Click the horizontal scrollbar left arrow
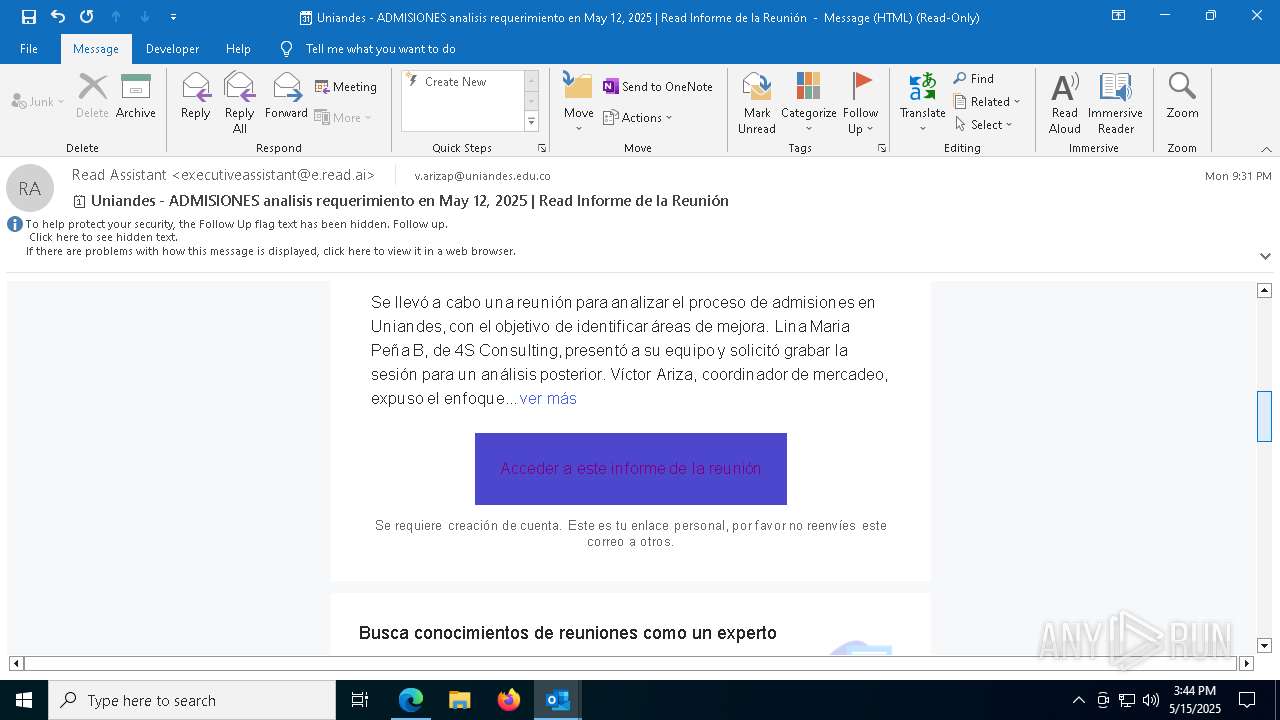1280x720 pixels. (x=16, y=663)
